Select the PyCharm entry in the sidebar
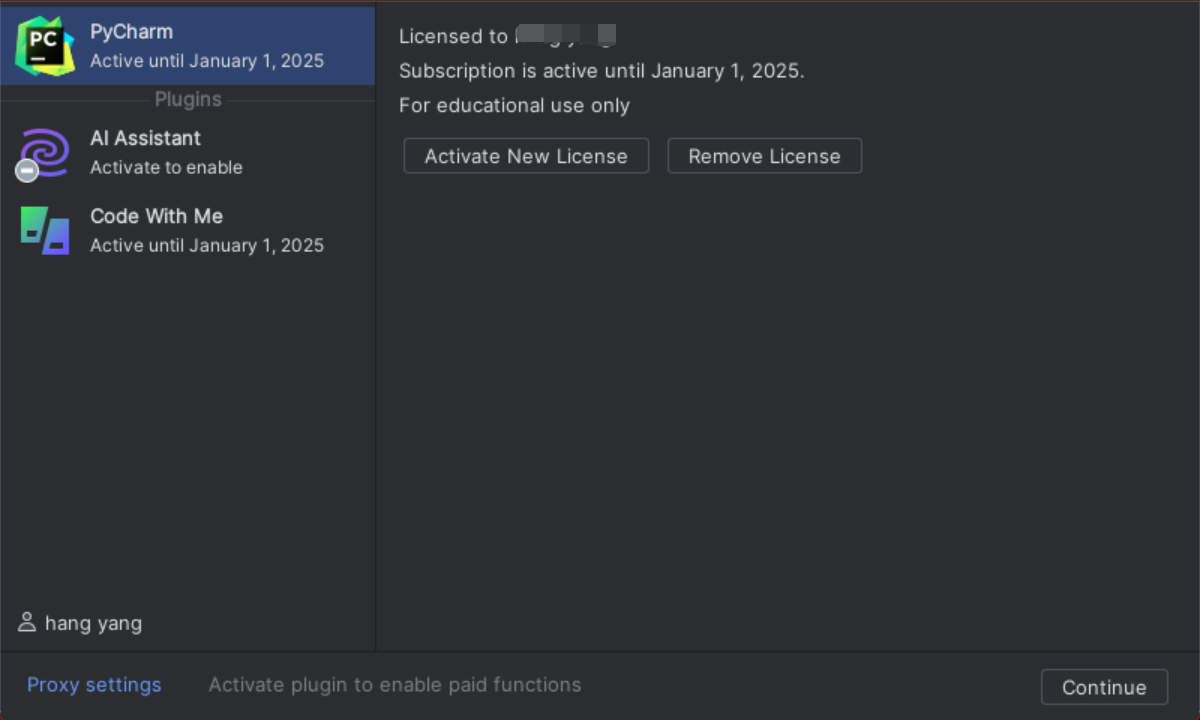This screenshot has height=720, width=1200. tap(187, 45)
